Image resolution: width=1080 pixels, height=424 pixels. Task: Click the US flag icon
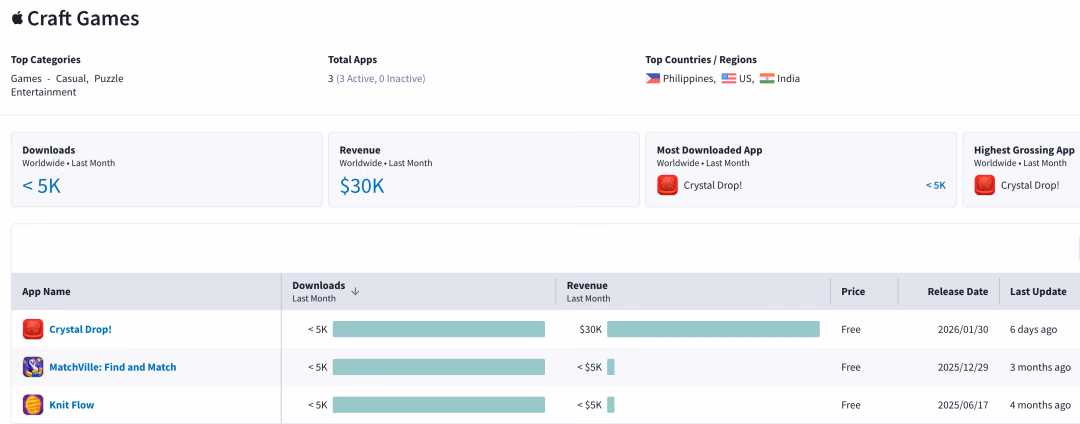[729, 78]
